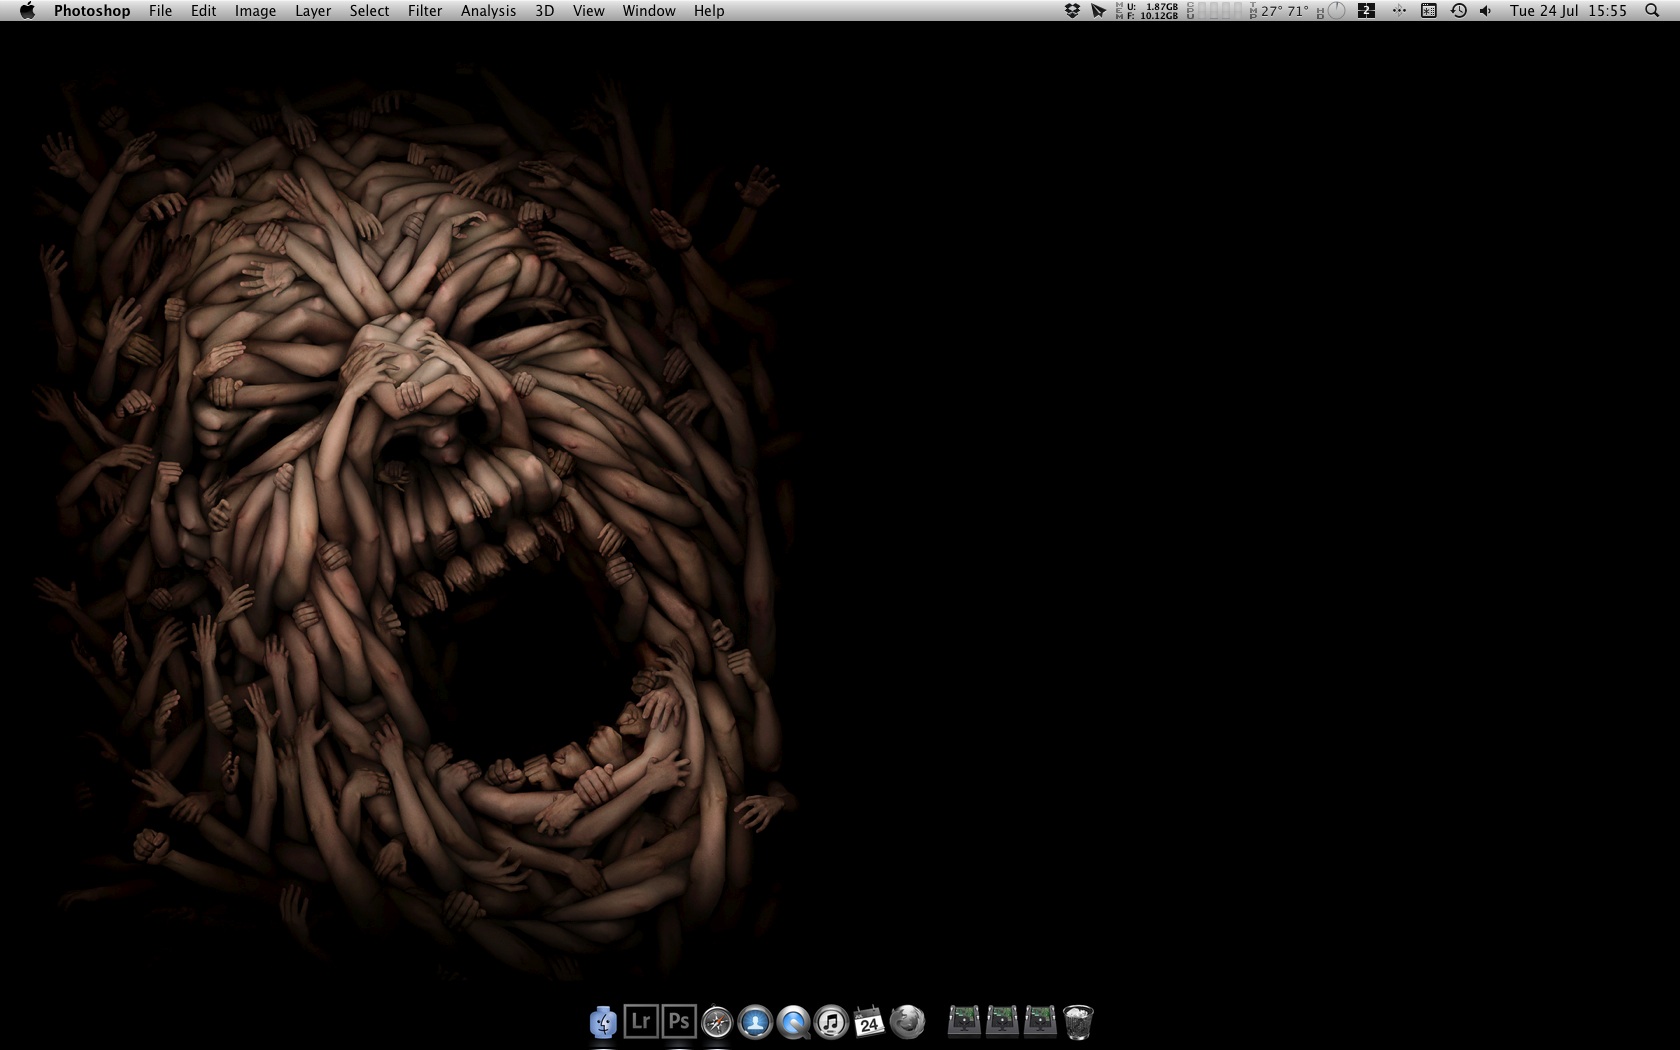Open the Time Machine menu bar icon
Image resolution: width=1680 pixels, height=1050 pixels.
[1459, 11]
